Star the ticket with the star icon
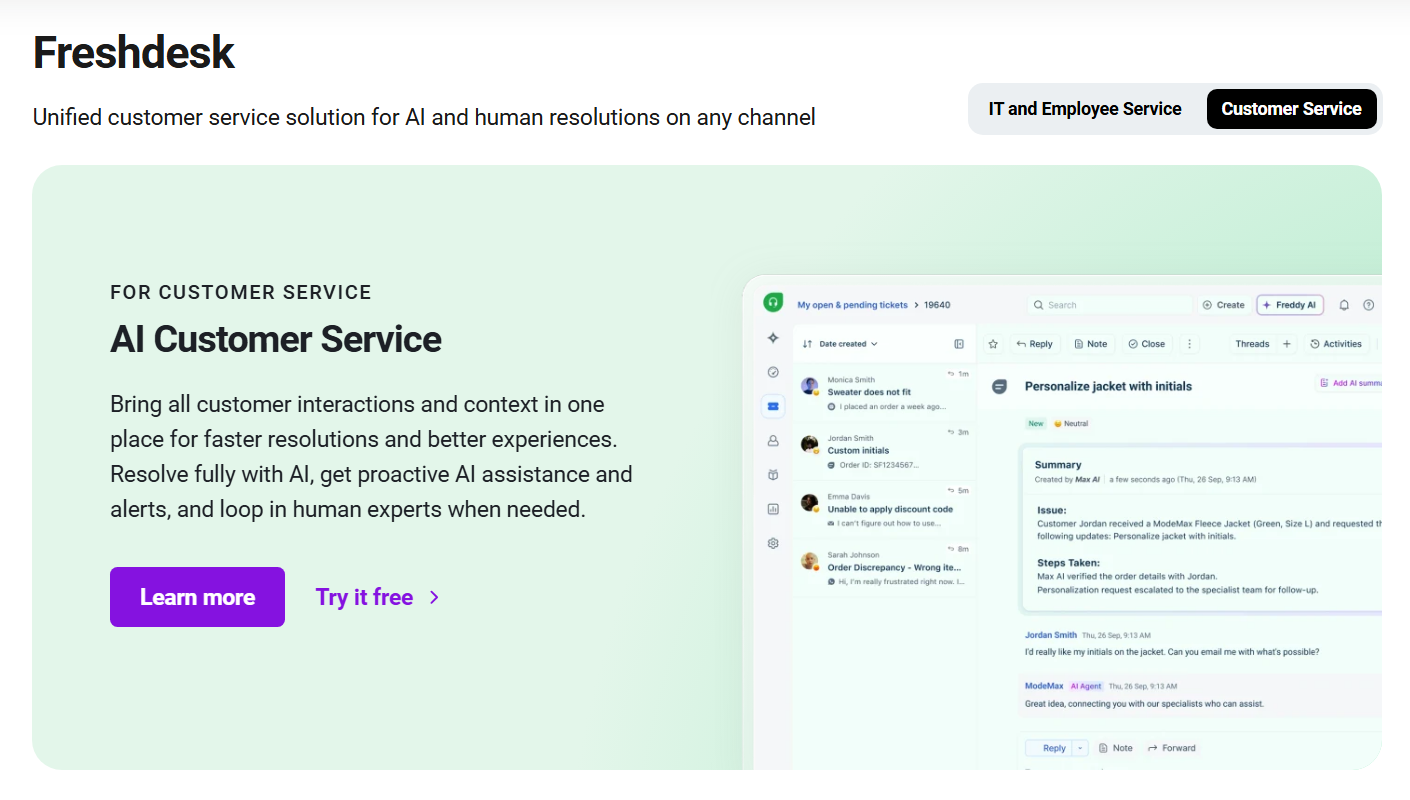The width and height of the screenshot is (1410, 800). tap(993, 344)
